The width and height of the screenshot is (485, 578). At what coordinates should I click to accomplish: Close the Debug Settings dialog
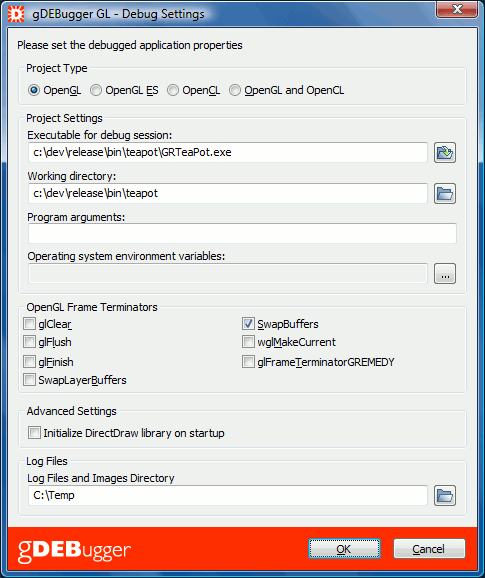457,10
